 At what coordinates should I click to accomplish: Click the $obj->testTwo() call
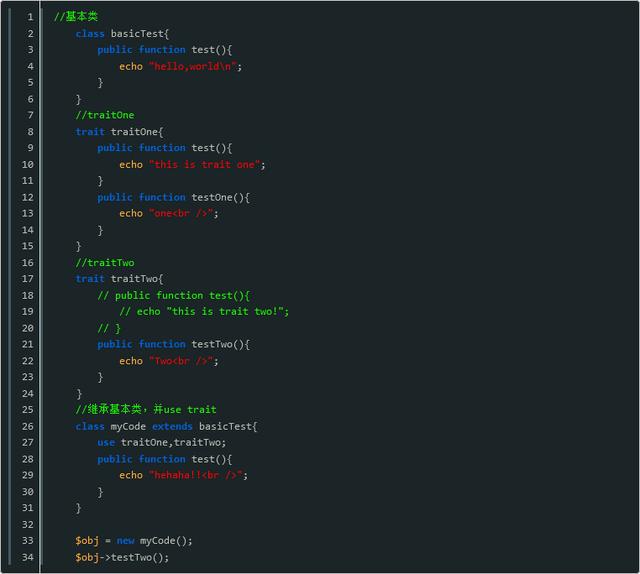coord(122,557)
